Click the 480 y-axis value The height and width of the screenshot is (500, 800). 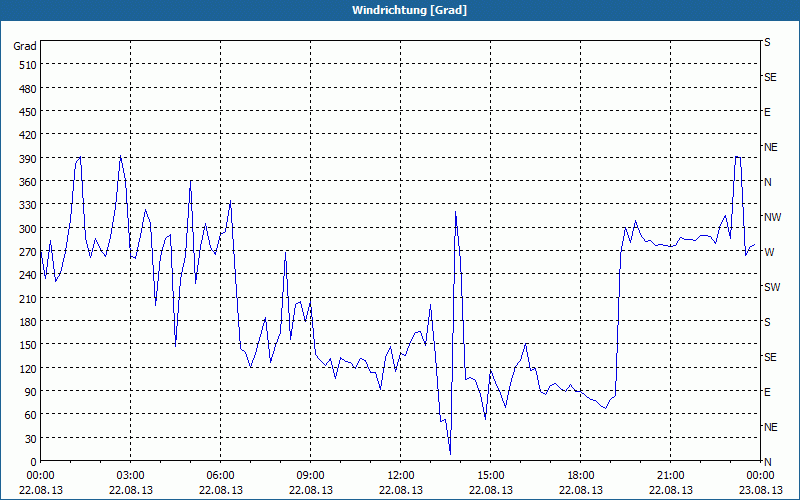point(27,89)
